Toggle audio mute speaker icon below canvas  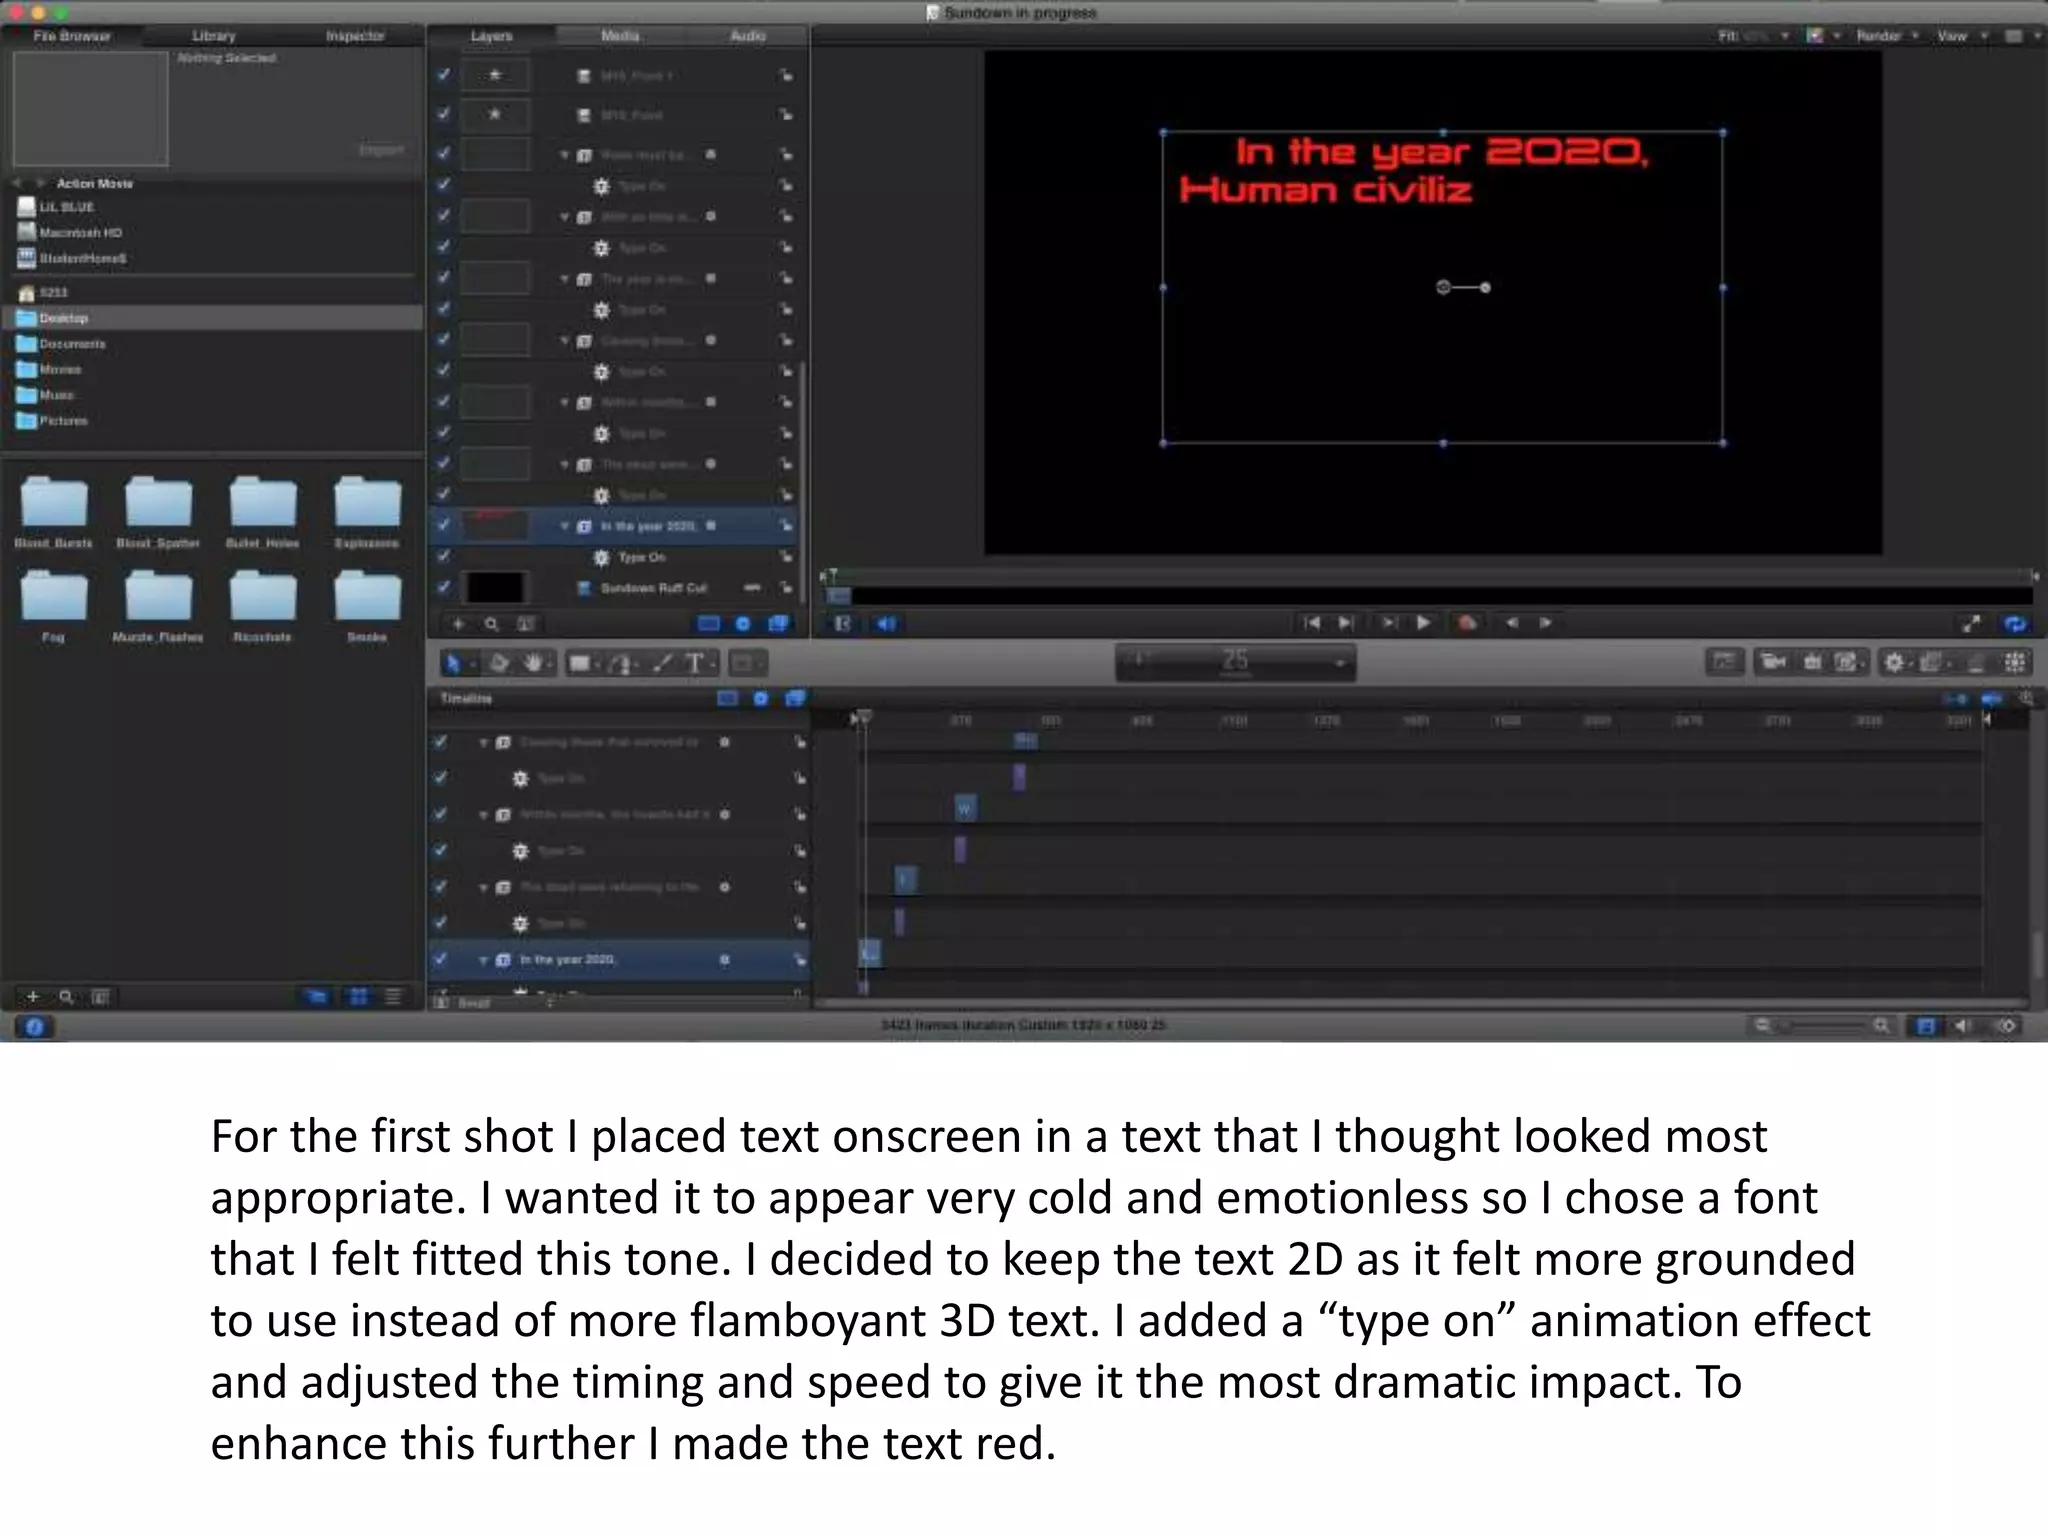click(886, 624)
